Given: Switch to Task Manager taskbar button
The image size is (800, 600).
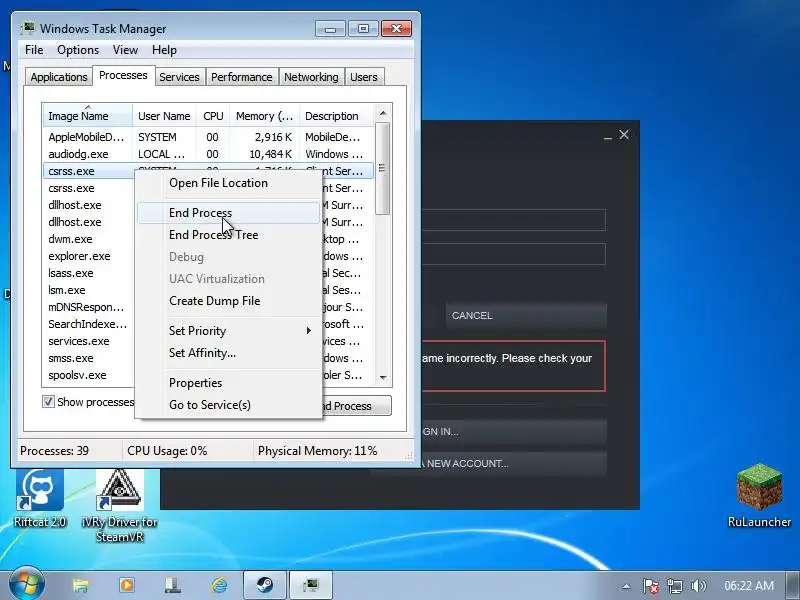Looking at the screenshot, I should click(x=311, y=585).
